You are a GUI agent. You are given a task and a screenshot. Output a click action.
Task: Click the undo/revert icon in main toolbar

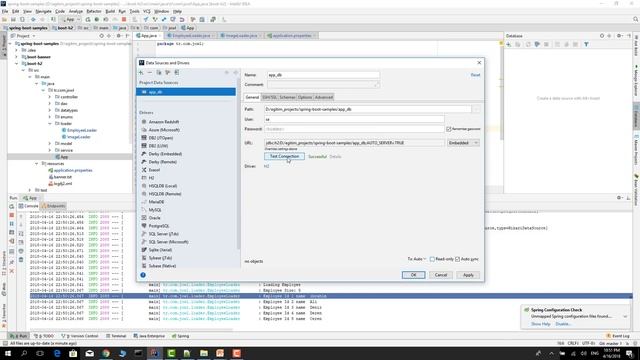[182, 19]
